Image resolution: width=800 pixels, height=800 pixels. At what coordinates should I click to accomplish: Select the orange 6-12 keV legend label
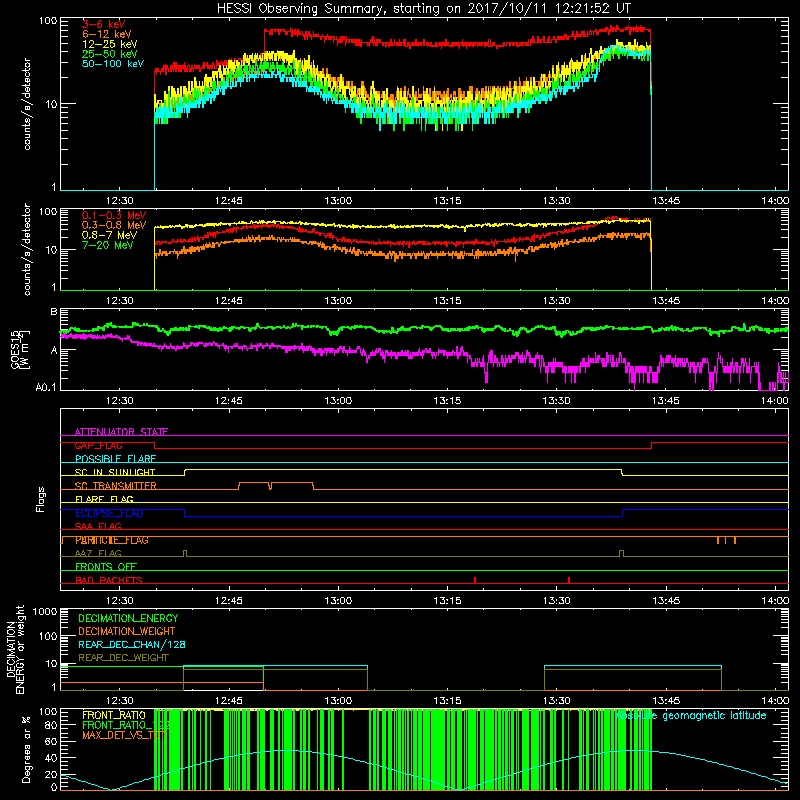pos(107,34)
